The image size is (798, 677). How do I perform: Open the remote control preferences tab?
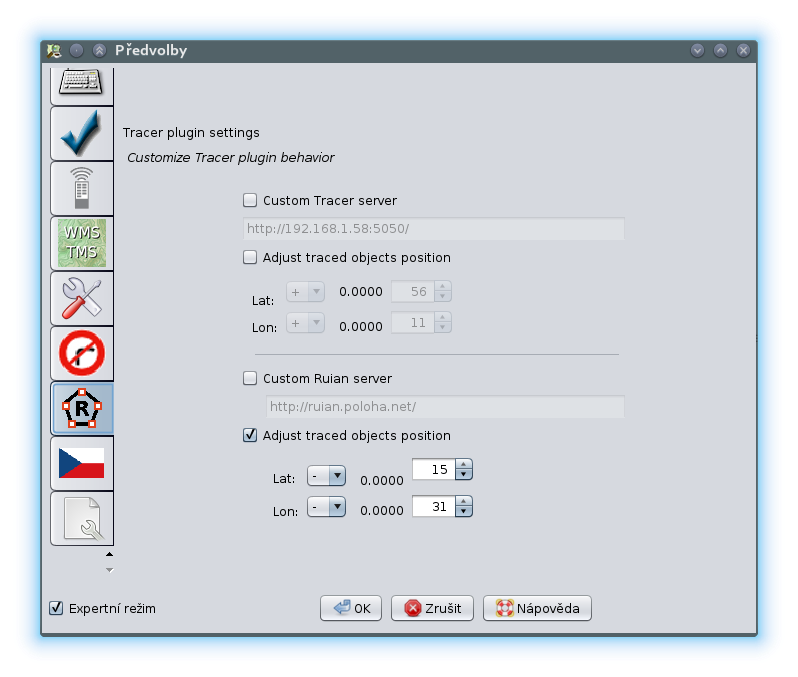click(x=81, y=189)
